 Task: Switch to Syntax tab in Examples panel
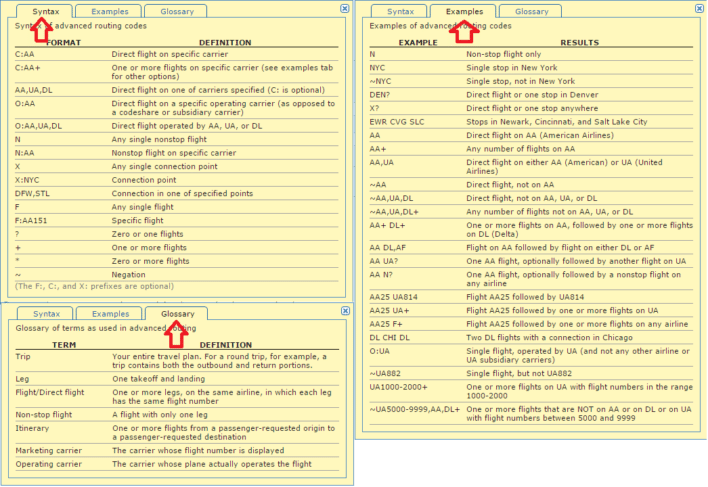pos(400,11)
